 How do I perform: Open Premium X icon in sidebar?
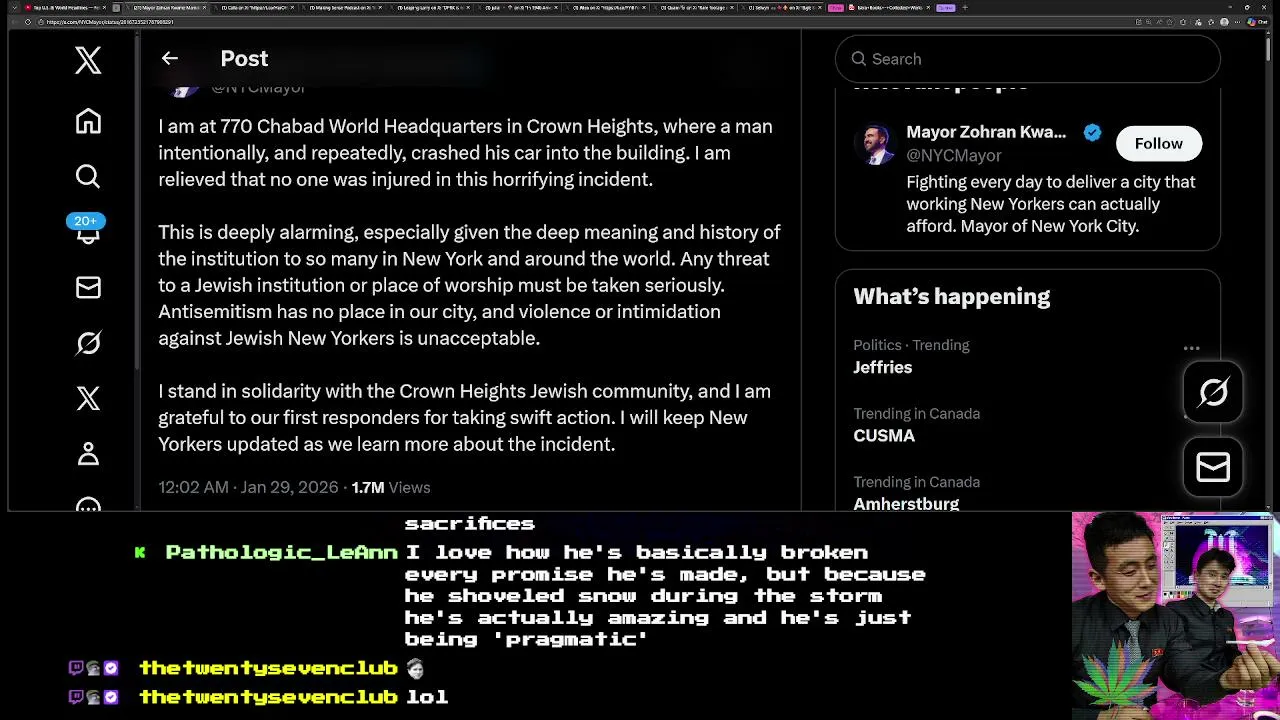88,399
